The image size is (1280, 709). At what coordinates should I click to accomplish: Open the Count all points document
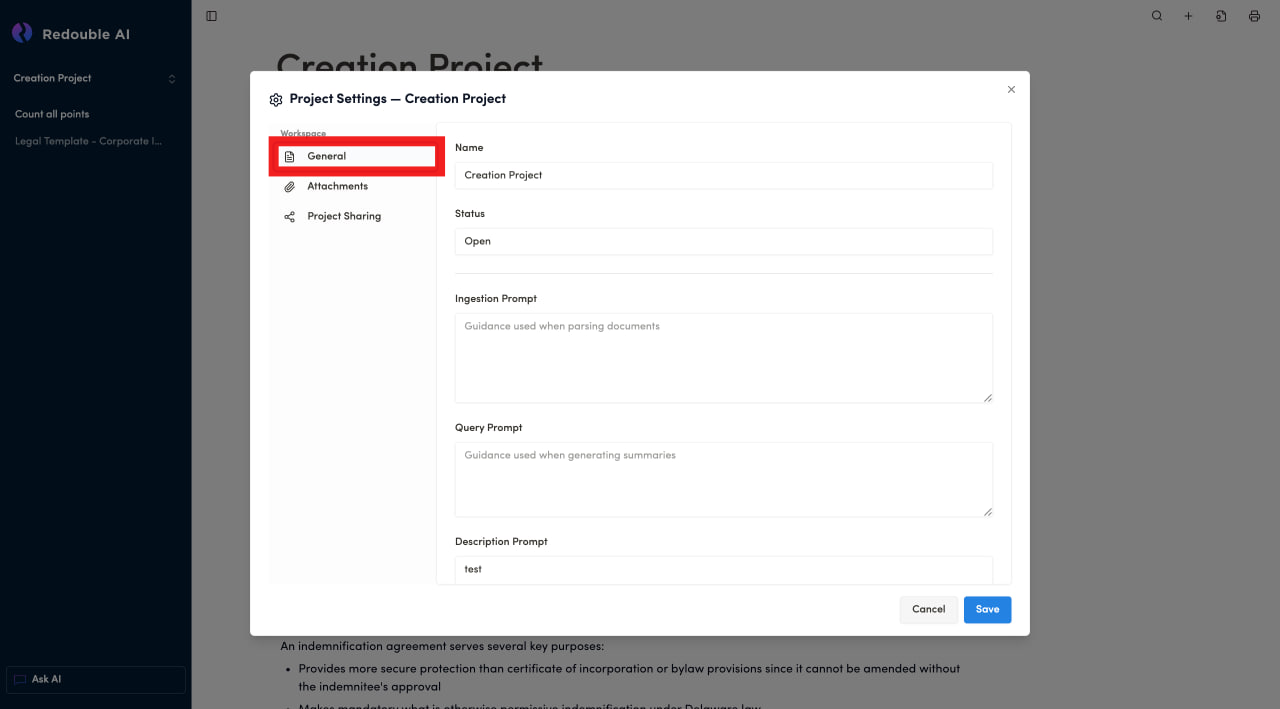click(52, 114)
